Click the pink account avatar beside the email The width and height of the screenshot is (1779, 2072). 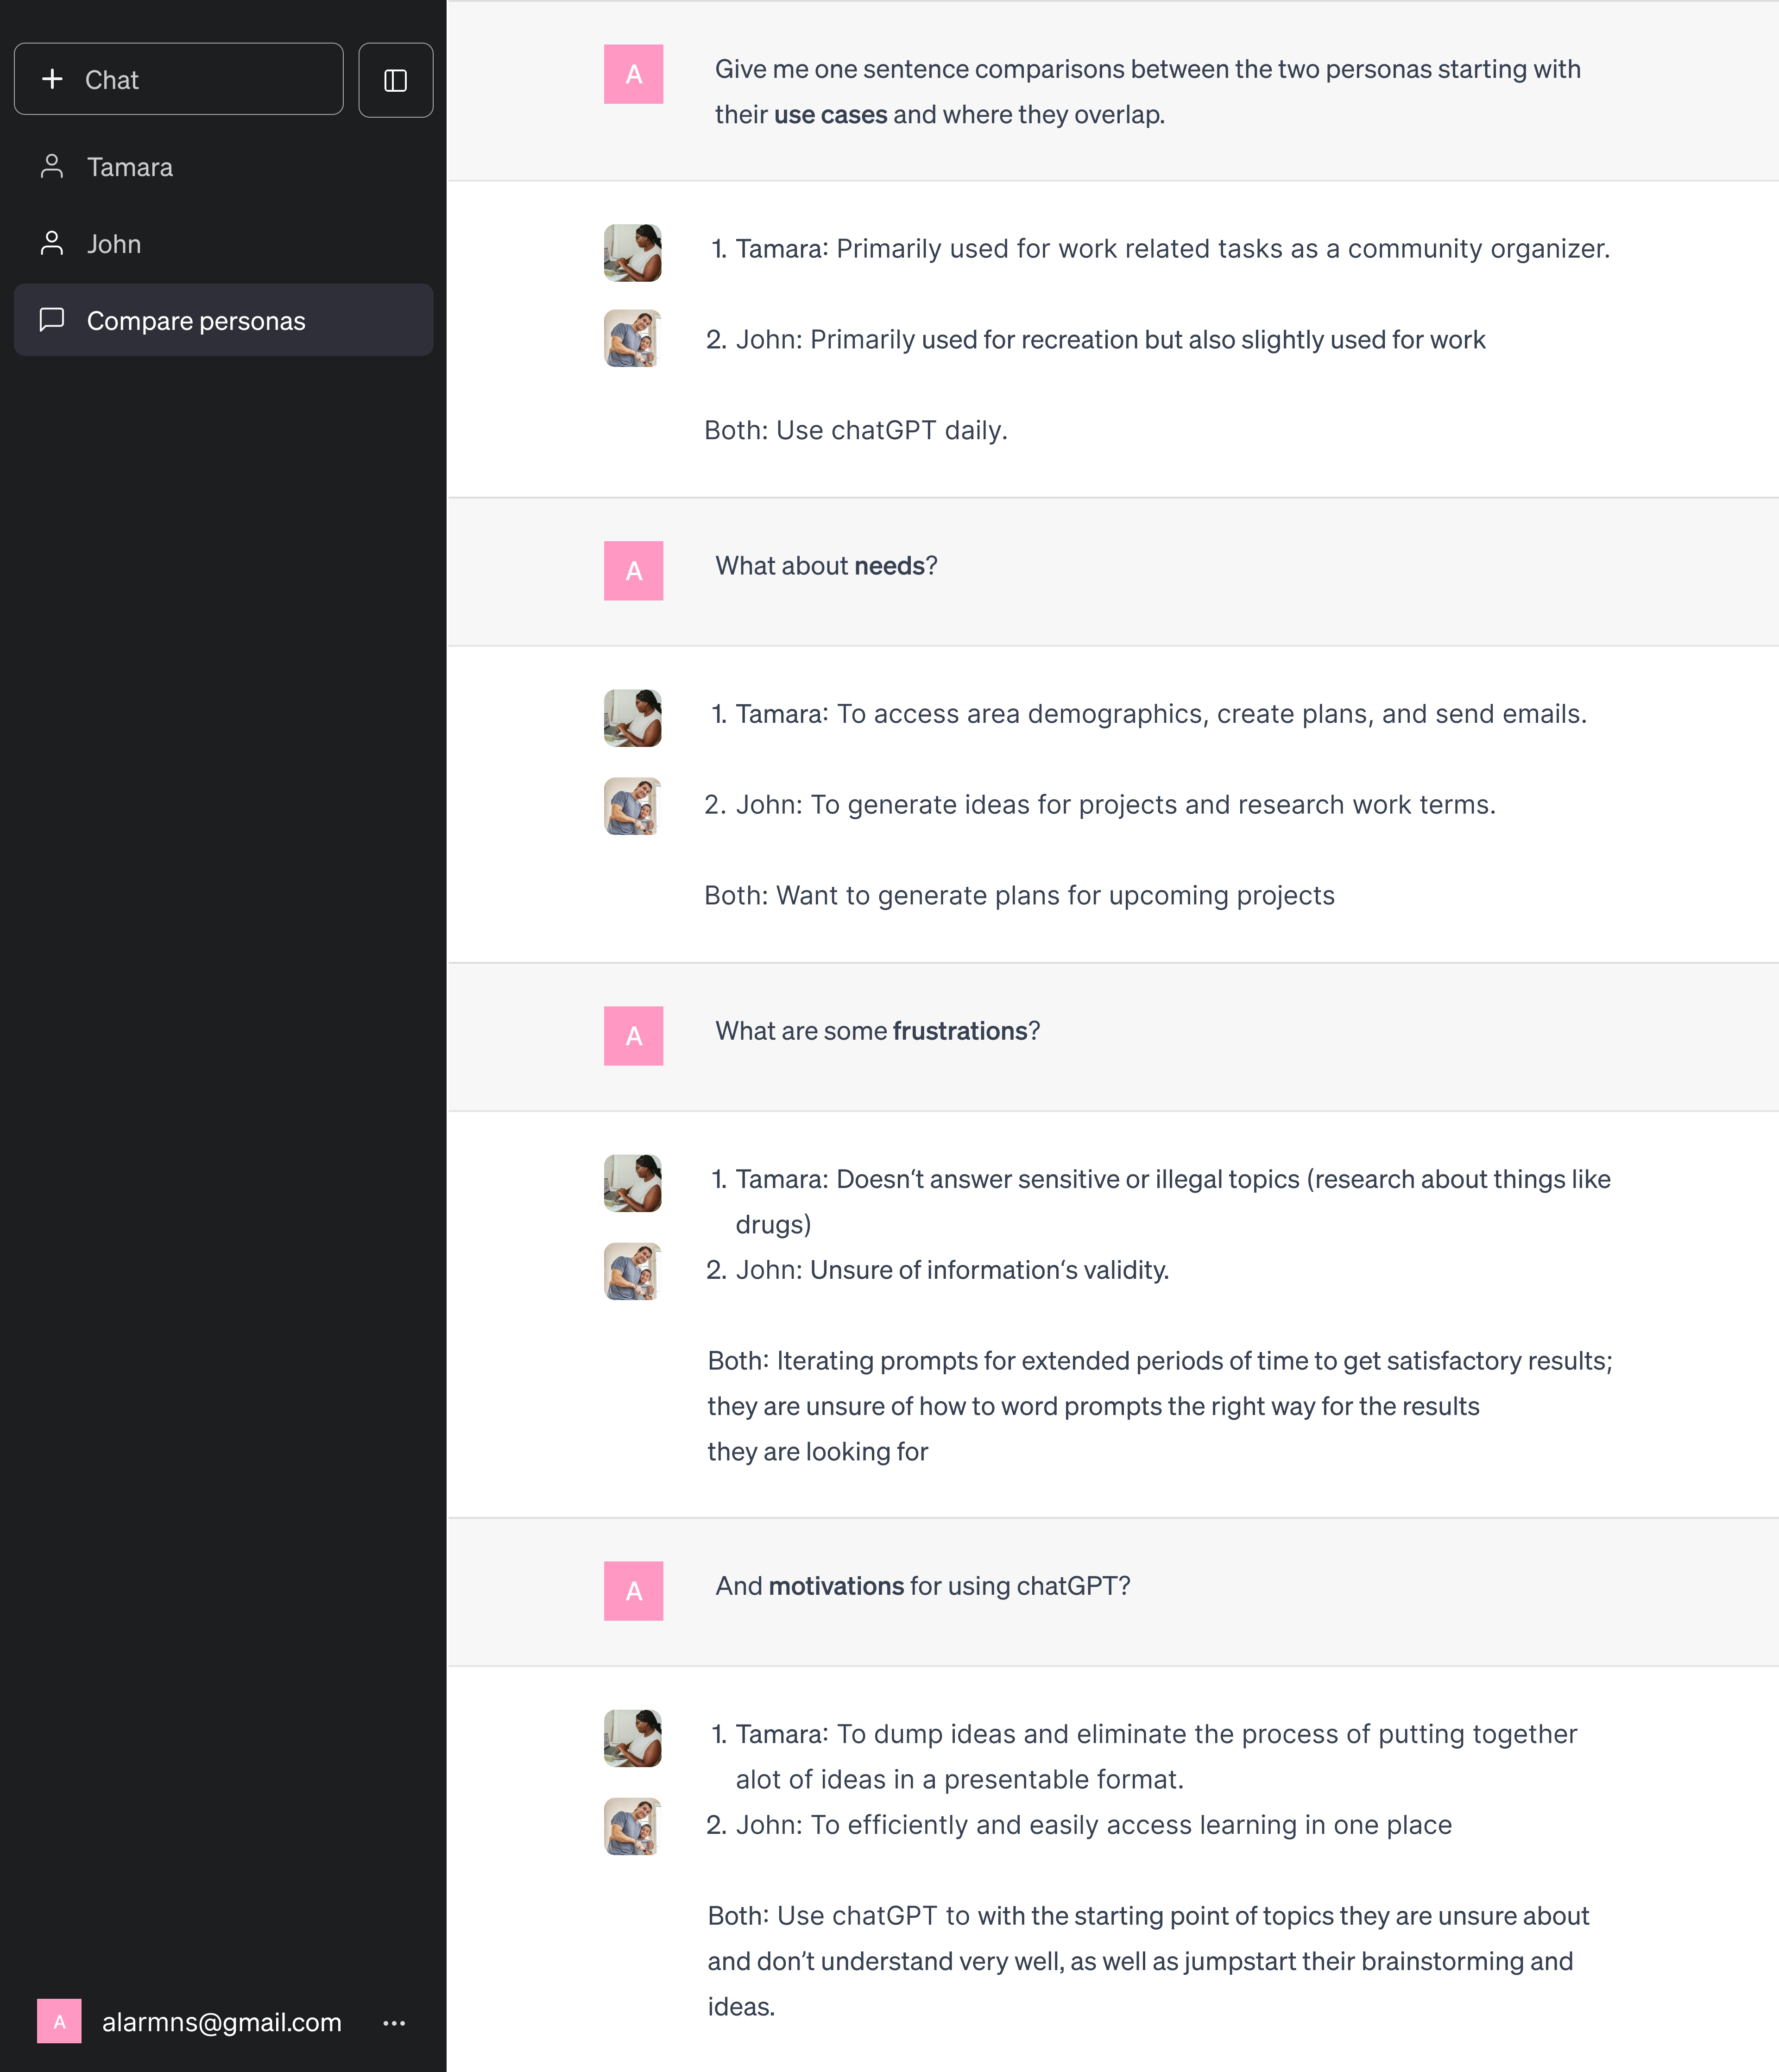[x=59, y=2022]
